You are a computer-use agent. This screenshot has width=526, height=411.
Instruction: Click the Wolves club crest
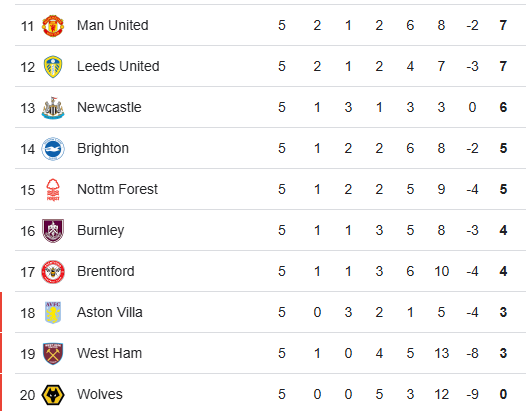[53, 394]
